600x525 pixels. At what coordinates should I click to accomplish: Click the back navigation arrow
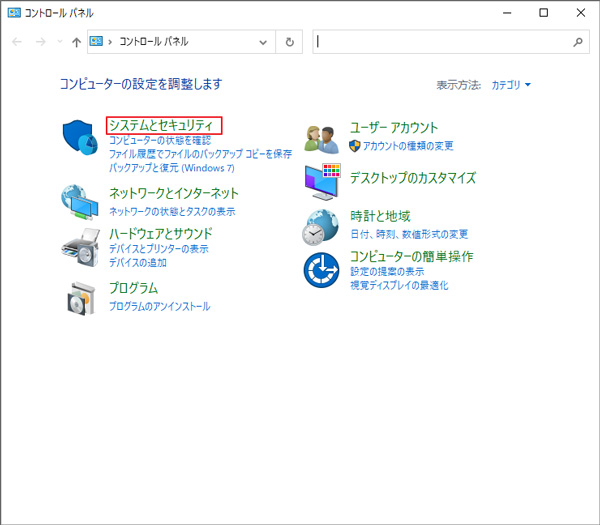[x=17, y=42]
